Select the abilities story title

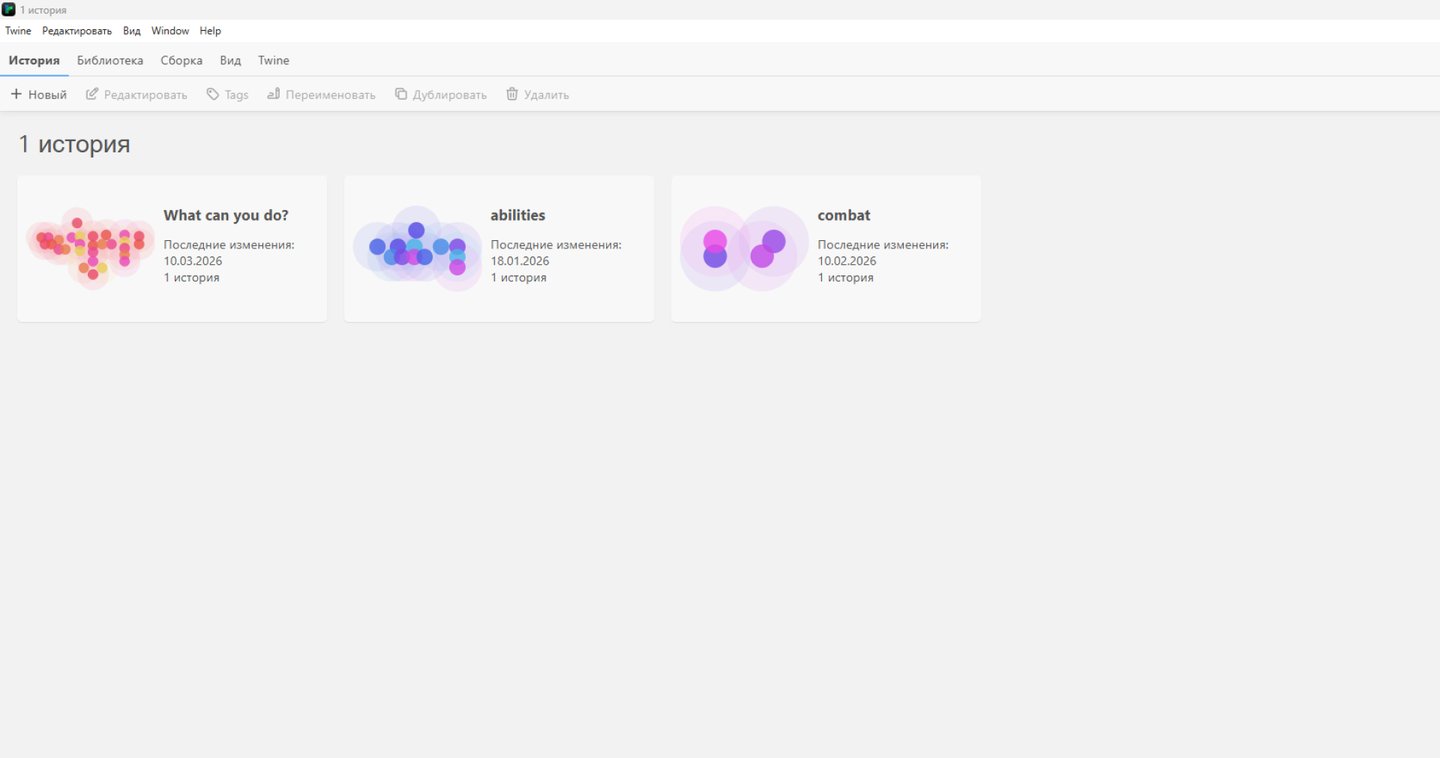tap(518, 215)
